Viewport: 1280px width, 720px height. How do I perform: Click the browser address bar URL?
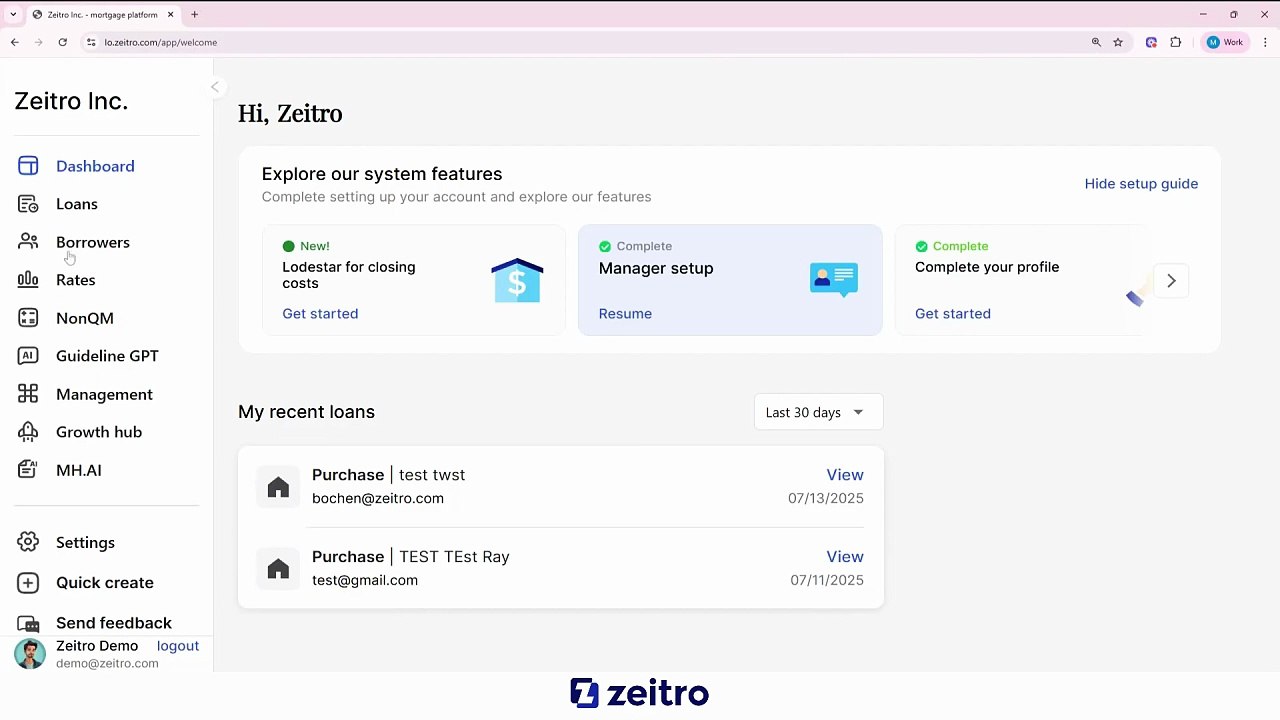(160, 42)
